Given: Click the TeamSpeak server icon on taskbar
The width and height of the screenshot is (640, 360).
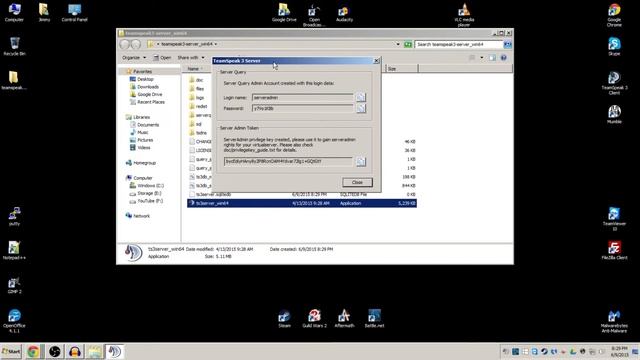Looking at the screenshot, I should tap(115, 351).
